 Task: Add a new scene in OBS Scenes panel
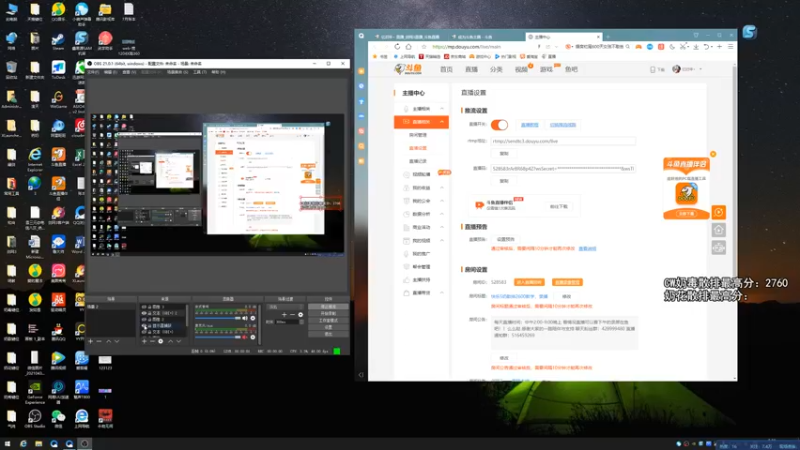(90, 341)
